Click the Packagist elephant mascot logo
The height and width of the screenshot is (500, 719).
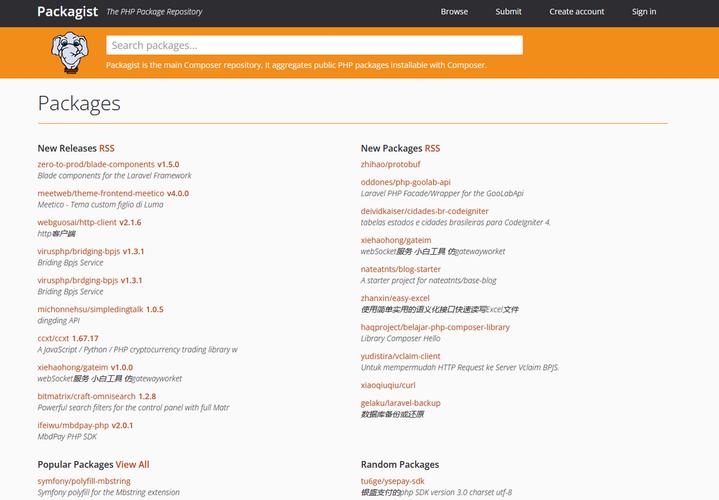[x=70, y=52]
